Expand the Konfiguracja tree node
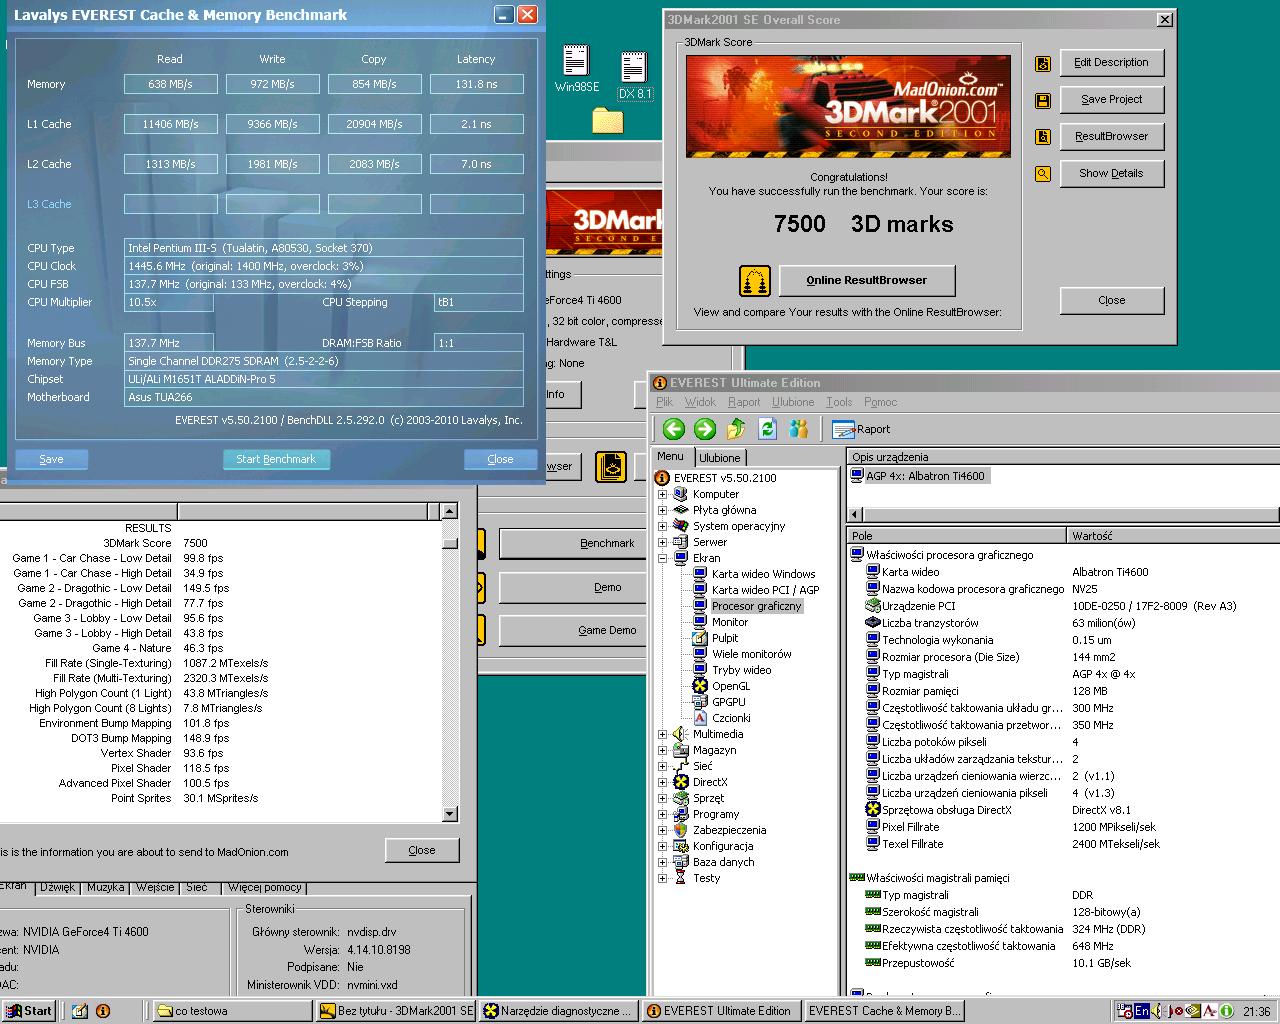Viewport: 1280px width, 1024px height. point(662,846)
